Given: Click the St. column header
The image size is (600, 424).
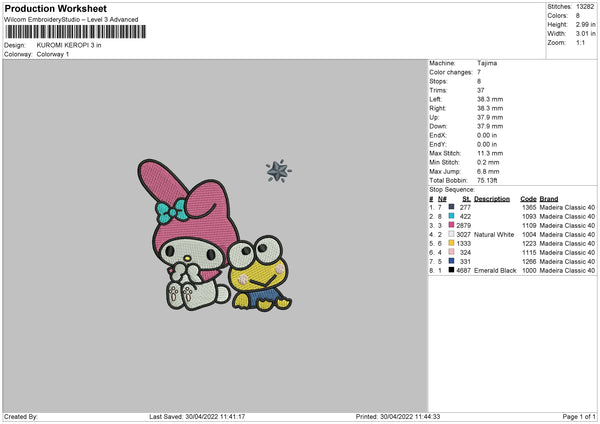Looking at the screenshot, I should point(466,199).
